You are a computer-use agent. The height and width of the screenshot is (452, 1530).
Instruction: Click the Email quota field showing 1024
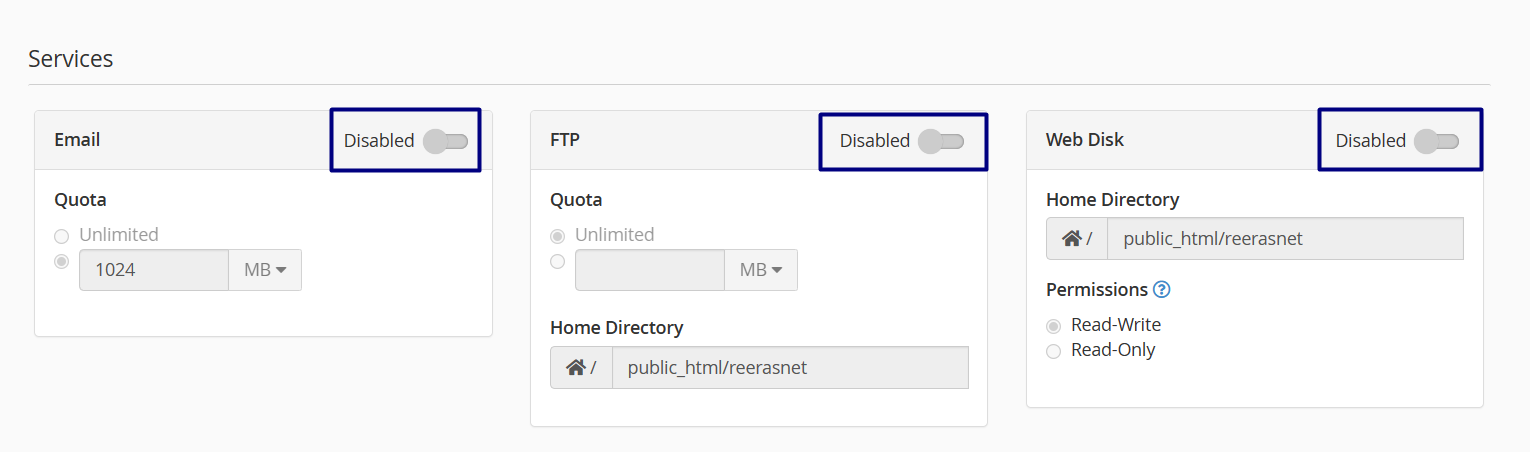pos(154,270)
